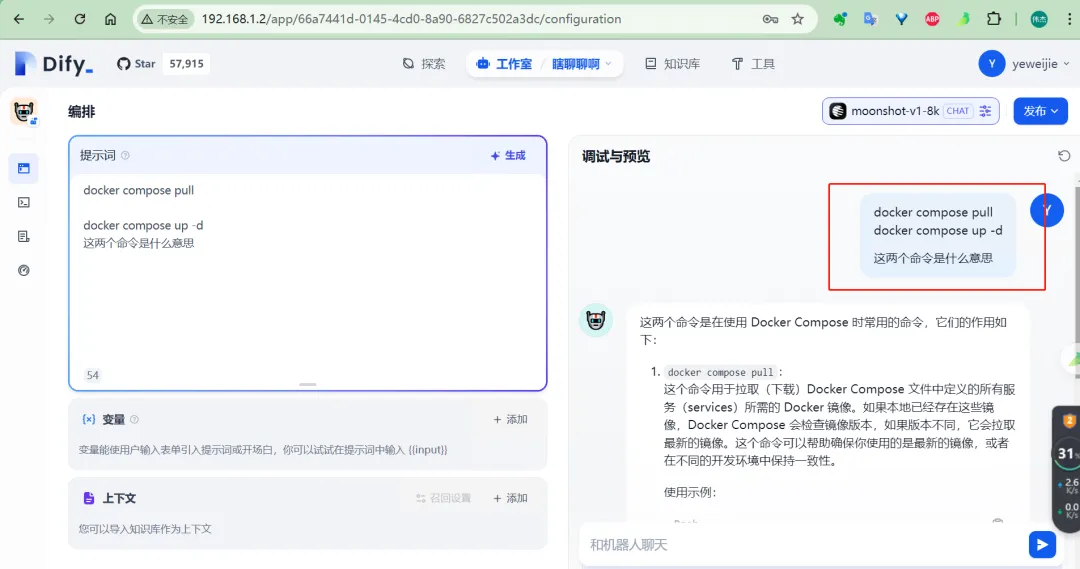Open the monitoring gauge icon in sidebar
The height and width of the screenshot is (569, 1080).
[24, 270]
